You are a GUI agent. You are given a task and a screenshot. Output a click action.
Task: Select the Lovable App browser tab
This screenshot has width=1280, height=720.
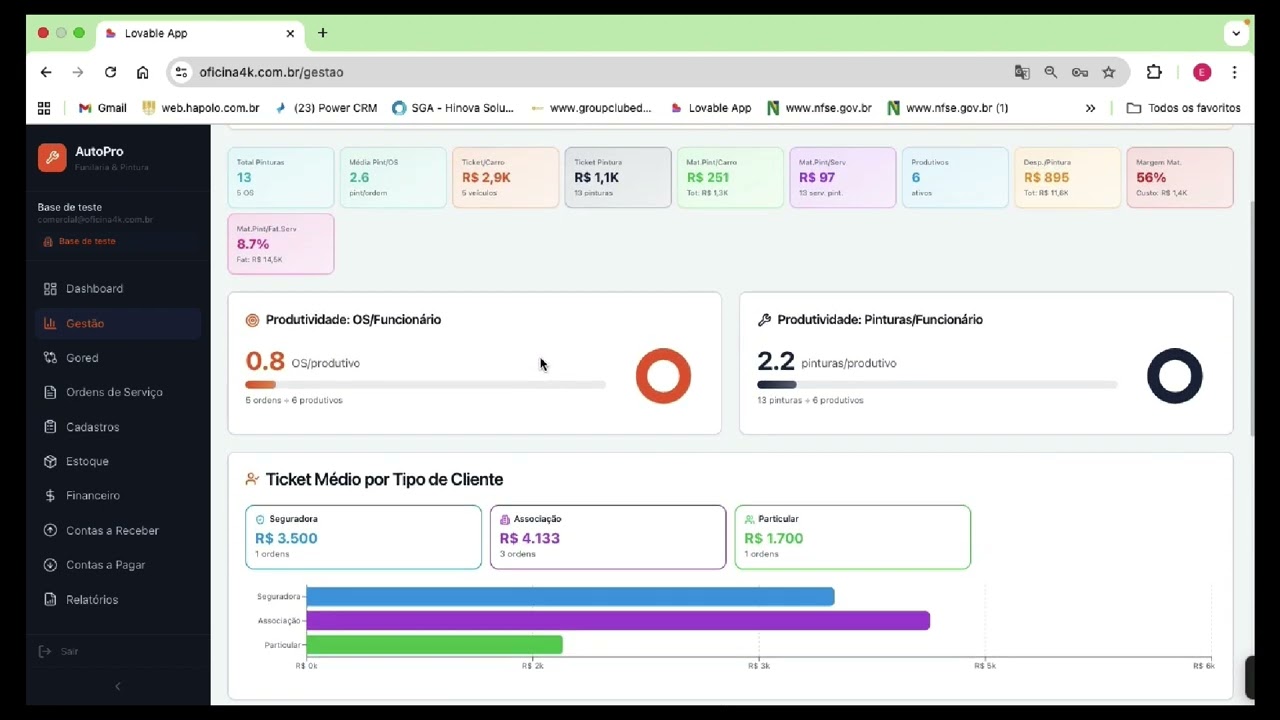click(x=200, y=33)
